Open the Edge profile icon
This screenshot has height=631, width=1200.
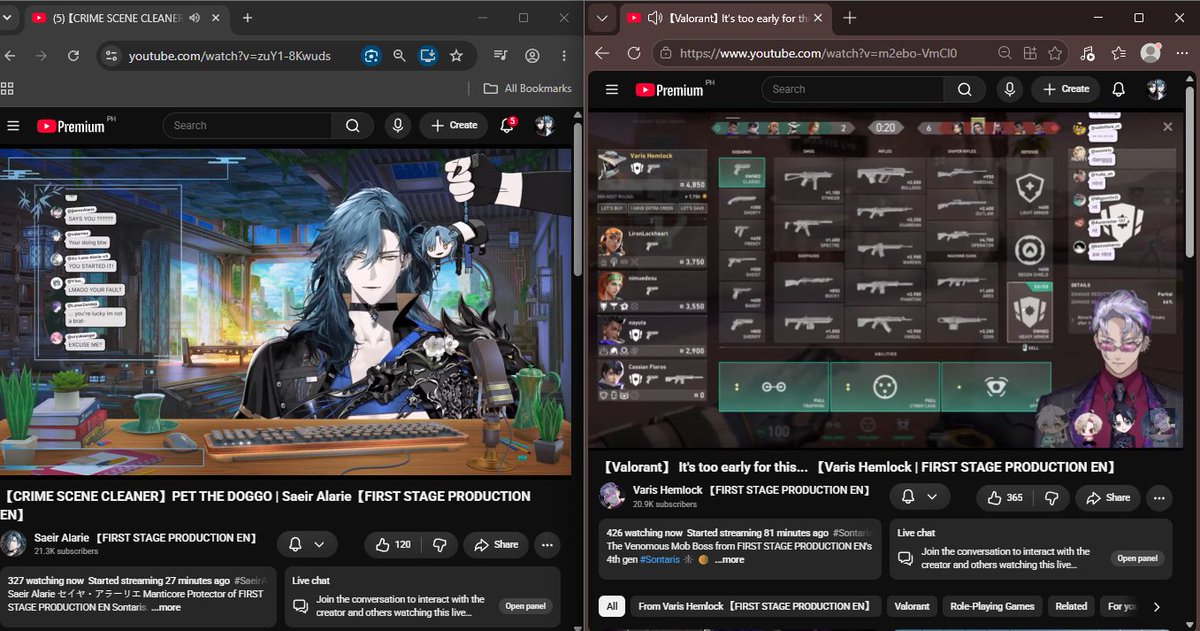click(1151, 53)
